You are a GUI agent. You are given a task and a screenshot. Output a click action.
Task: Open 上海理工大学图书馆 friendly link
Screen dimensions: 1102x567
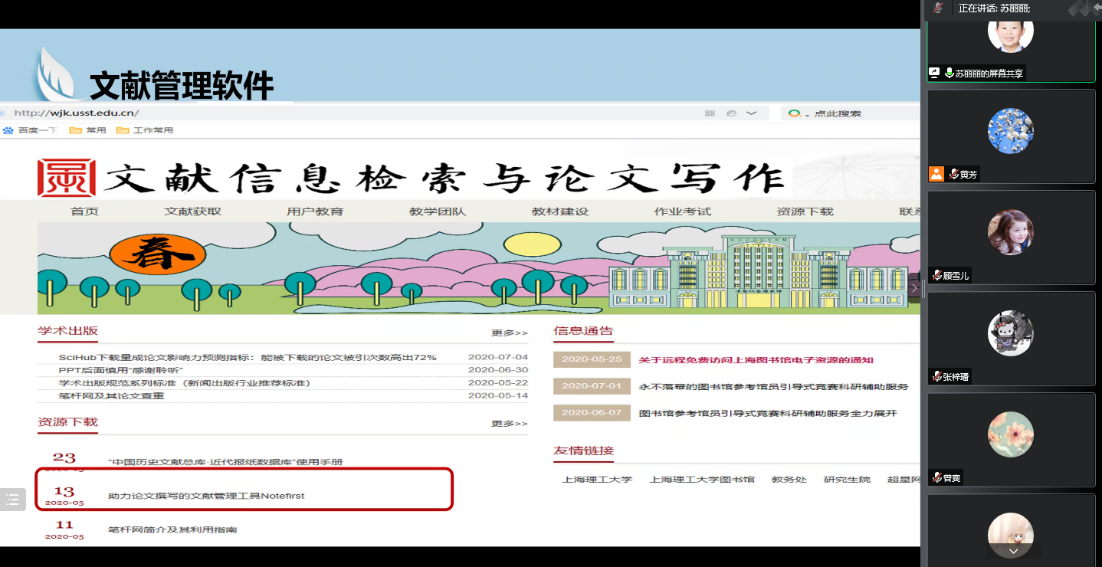(x=701, y=480)
